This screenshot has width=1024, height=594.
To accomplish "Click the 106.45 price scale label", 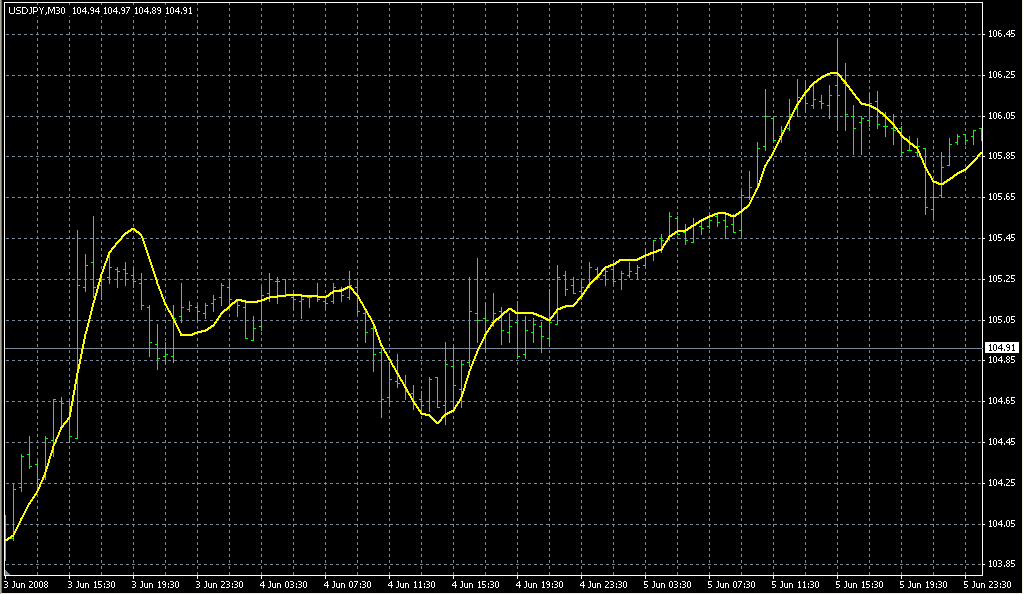I will [1001, 34].
